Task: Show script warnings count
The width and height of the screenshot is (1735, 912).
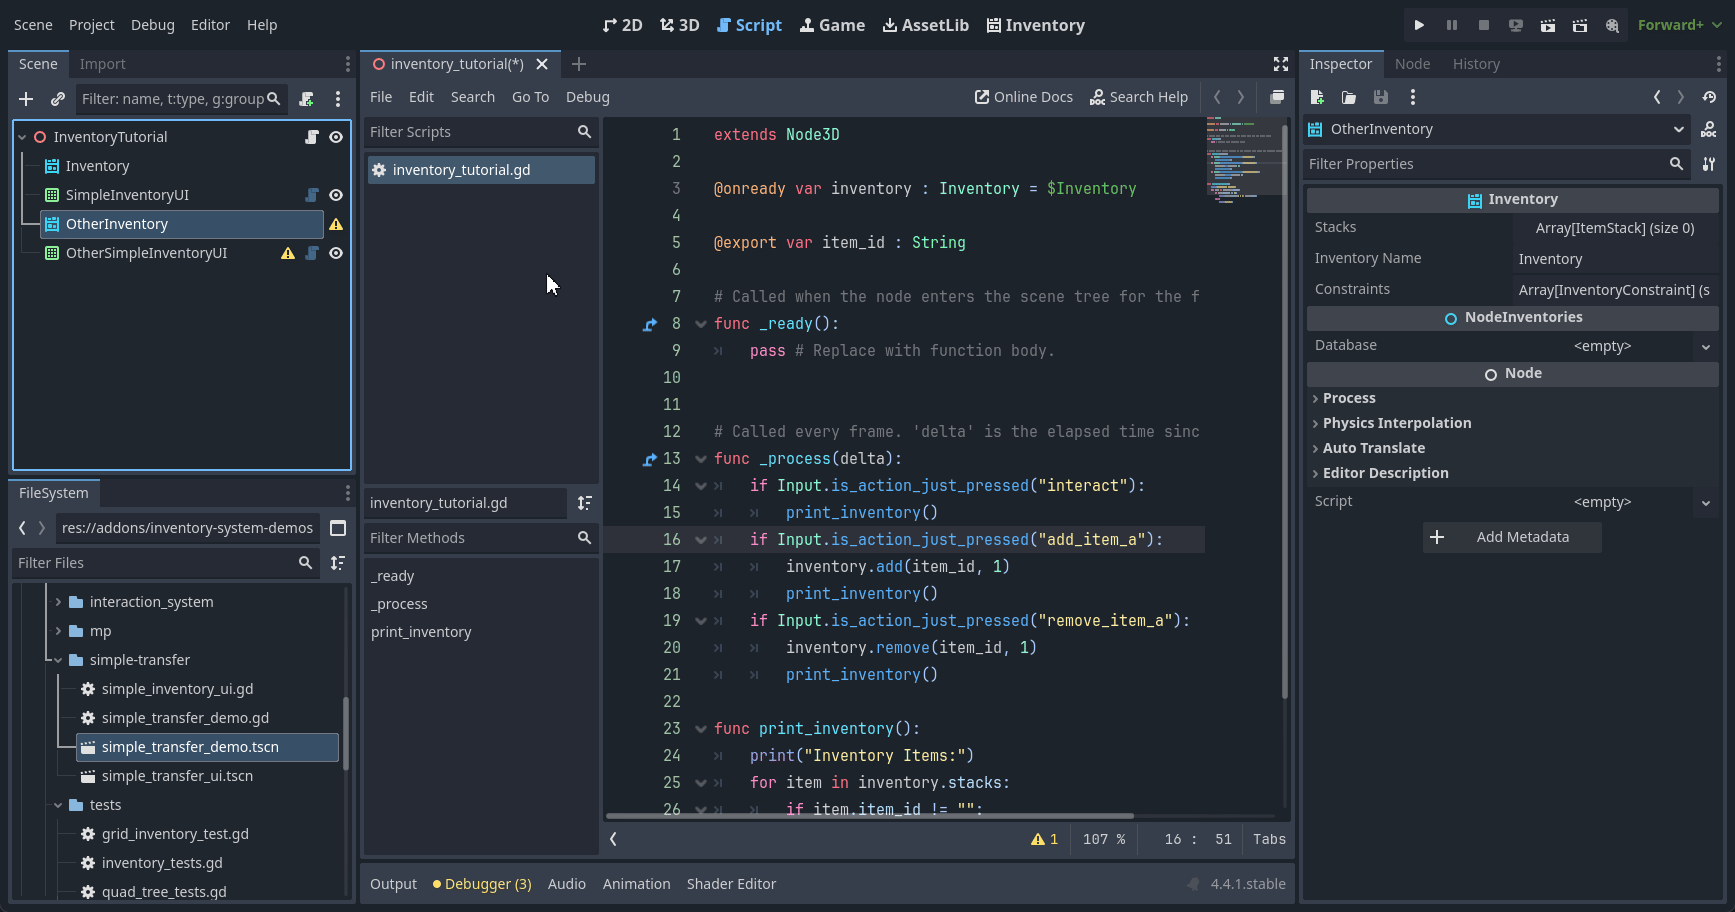Action: [x=1044, y=839]
